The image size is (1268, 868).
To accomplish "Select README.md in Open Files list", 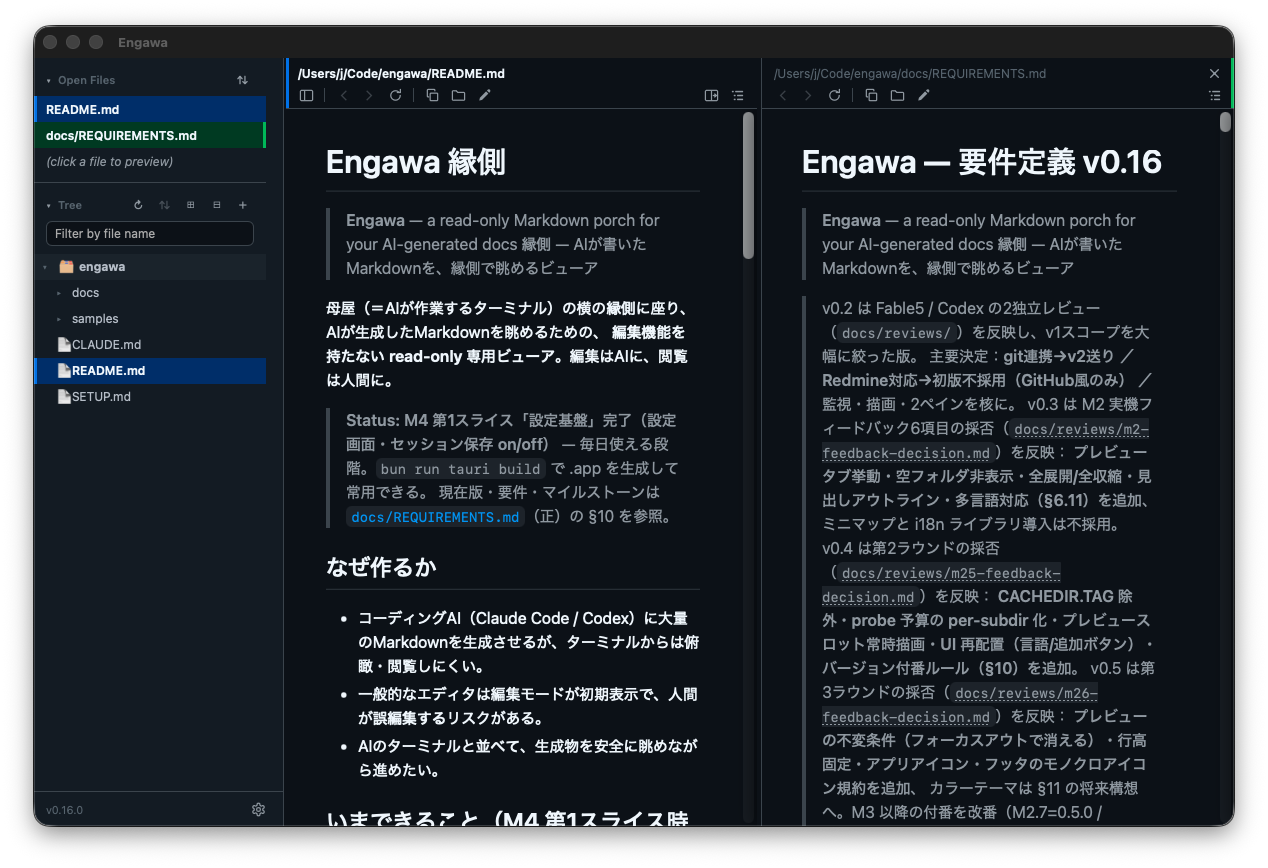I will coord(150,110).
